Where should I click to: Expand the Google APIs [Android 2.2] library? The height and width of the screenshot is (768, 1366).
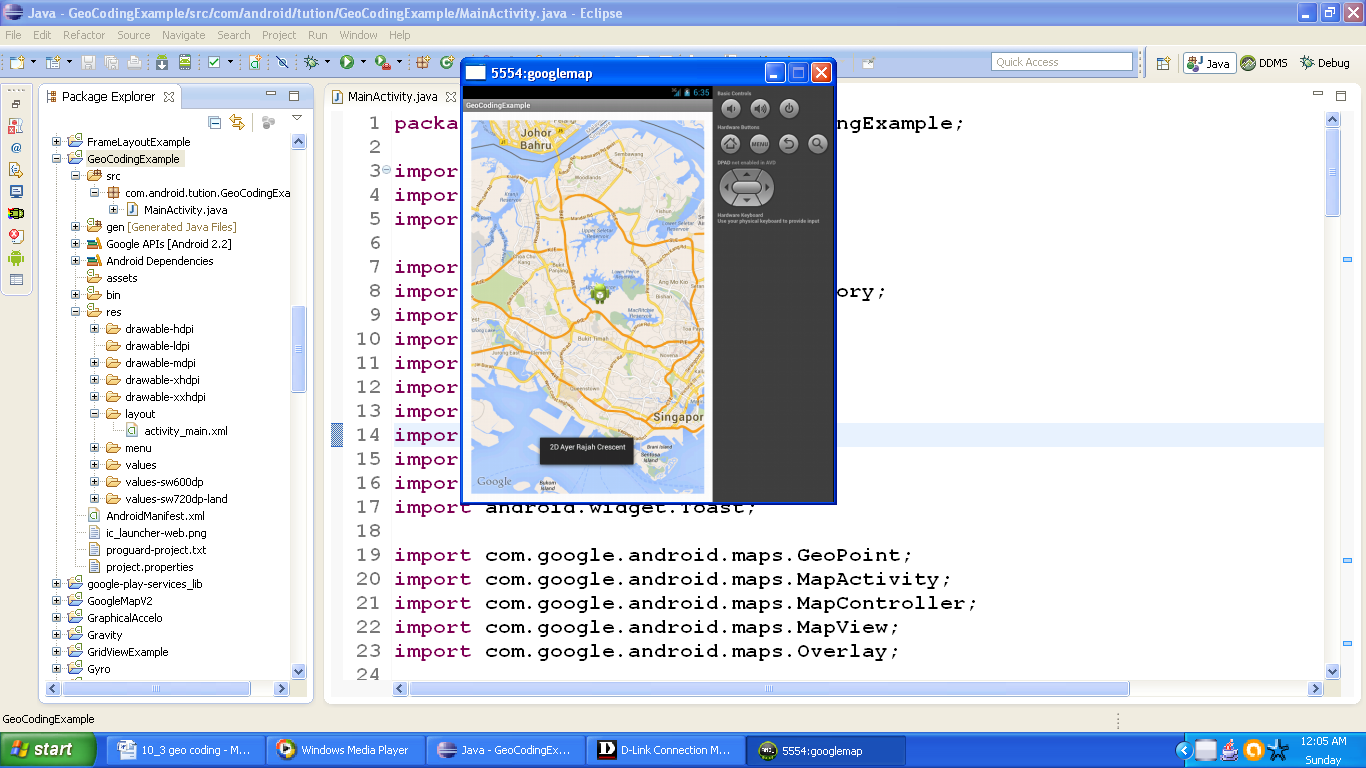click(x=76, y=244)
